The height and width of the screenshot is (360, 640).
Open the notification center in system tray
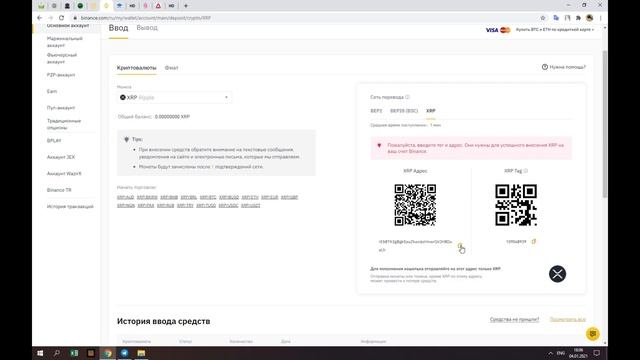pos(596,353)
